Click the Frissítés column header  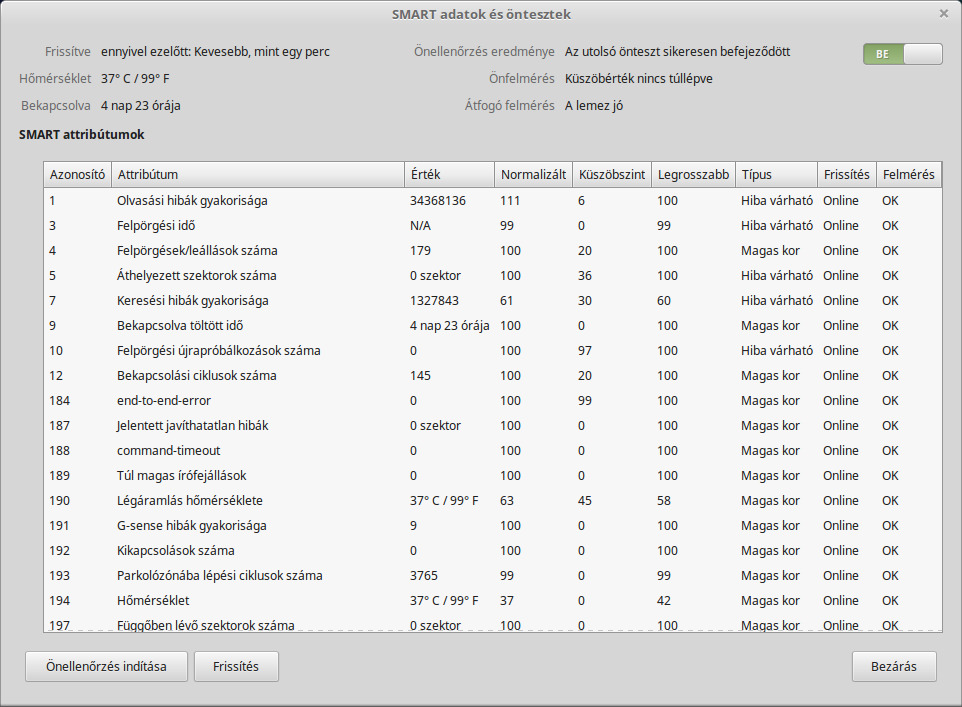847,174
